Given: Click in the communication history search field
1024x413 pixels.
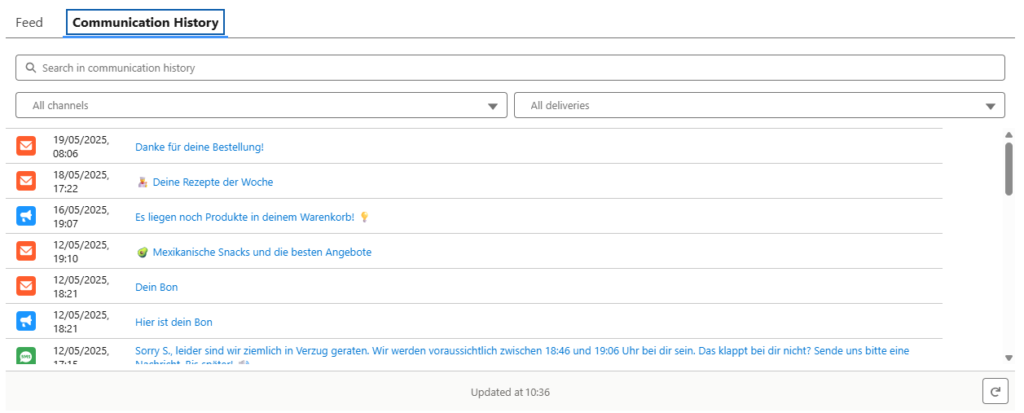Looking at the screenshot, I should coord(510,68).
